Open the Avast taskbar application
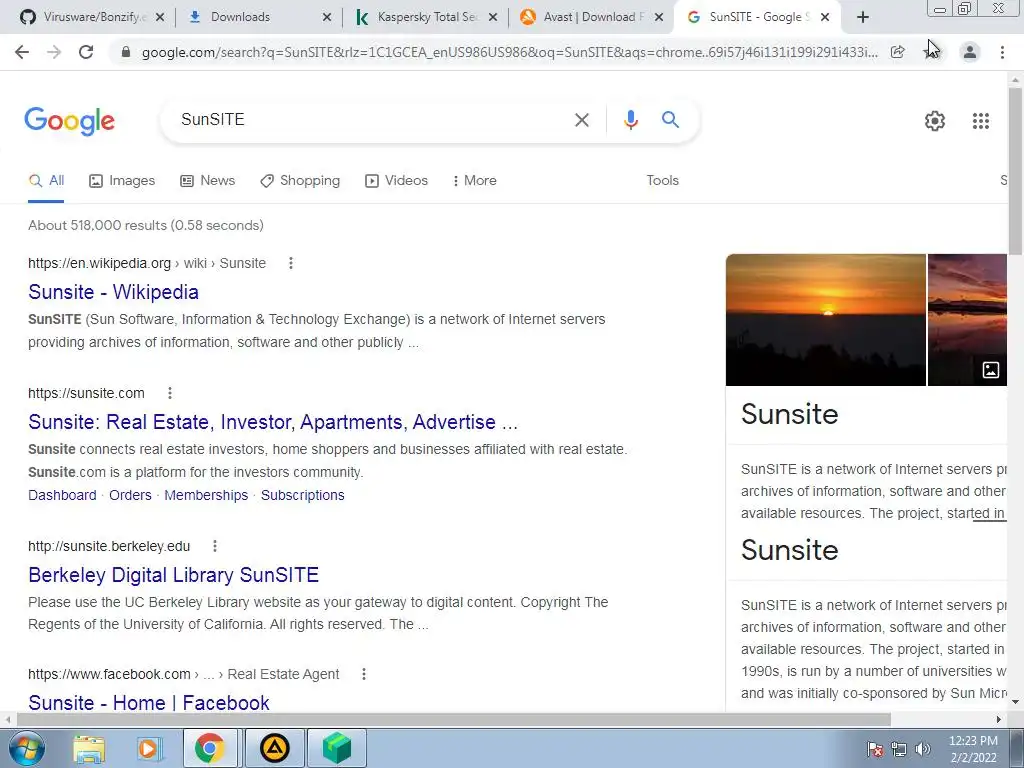The height and width of the screenshot is (768, 1024). pyautogui.click(x=274, y=748)
